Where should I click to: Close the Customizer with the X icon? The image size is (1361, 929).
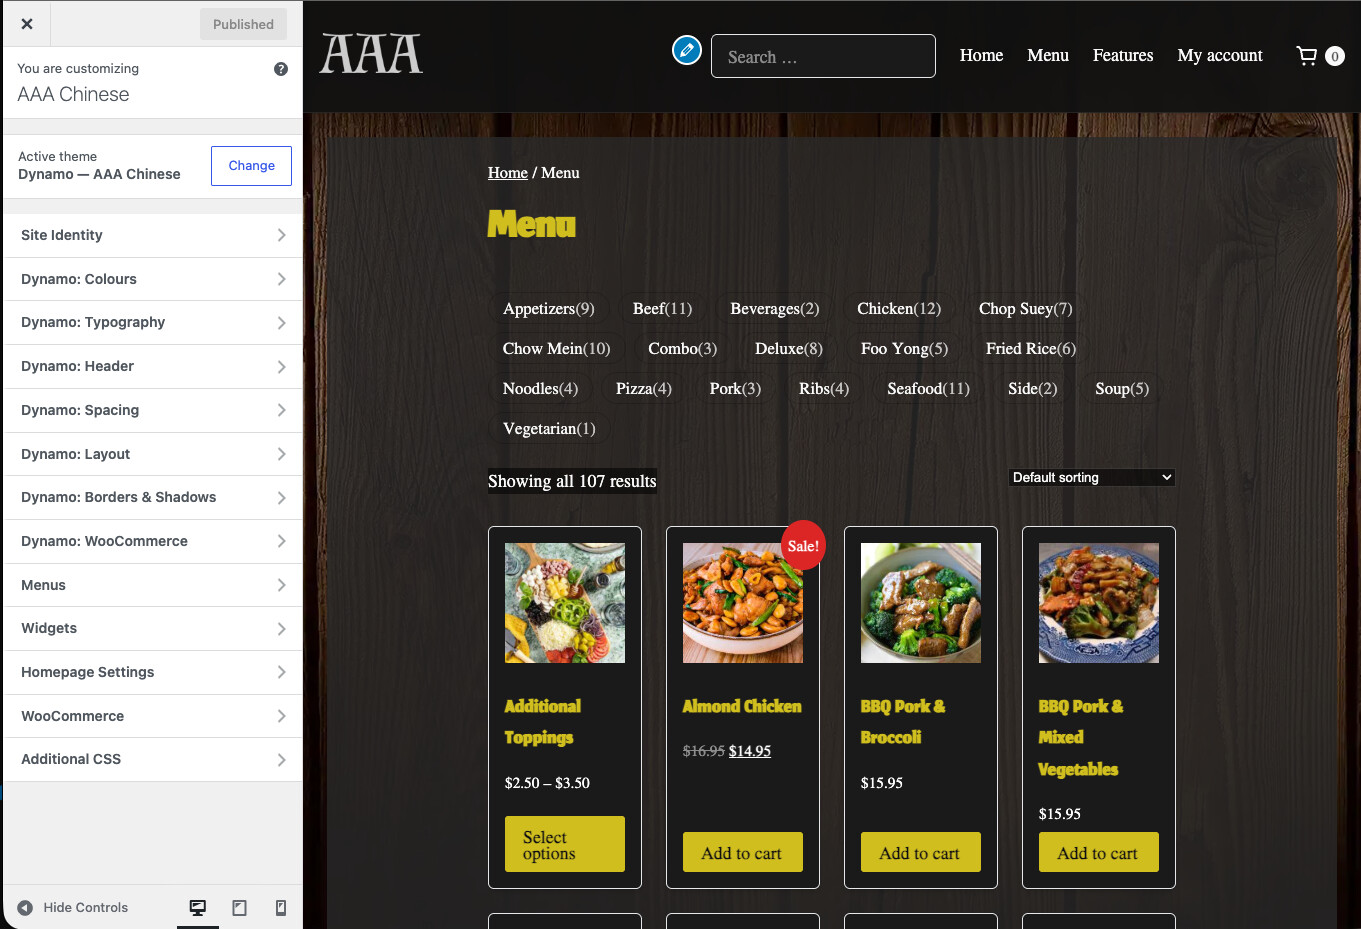pyautogui.click(x=27, y=24)
